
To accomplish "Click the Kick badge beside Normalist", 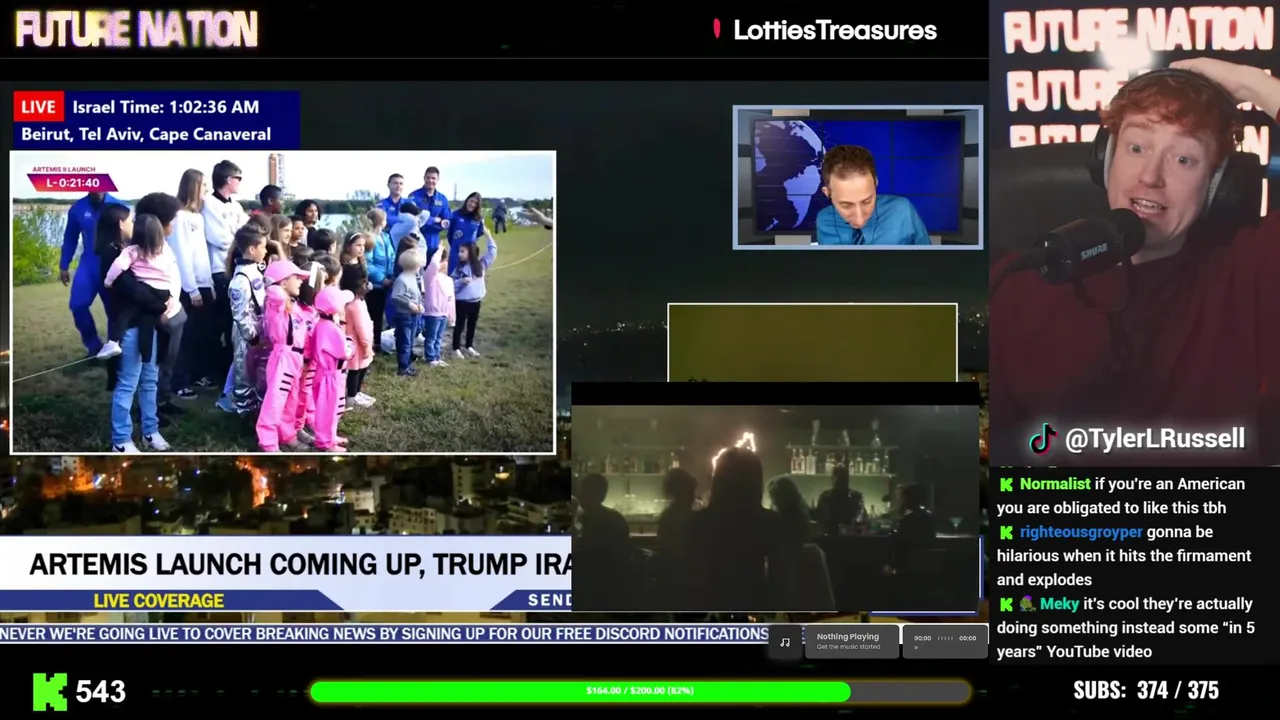I will pos(1005,484).
